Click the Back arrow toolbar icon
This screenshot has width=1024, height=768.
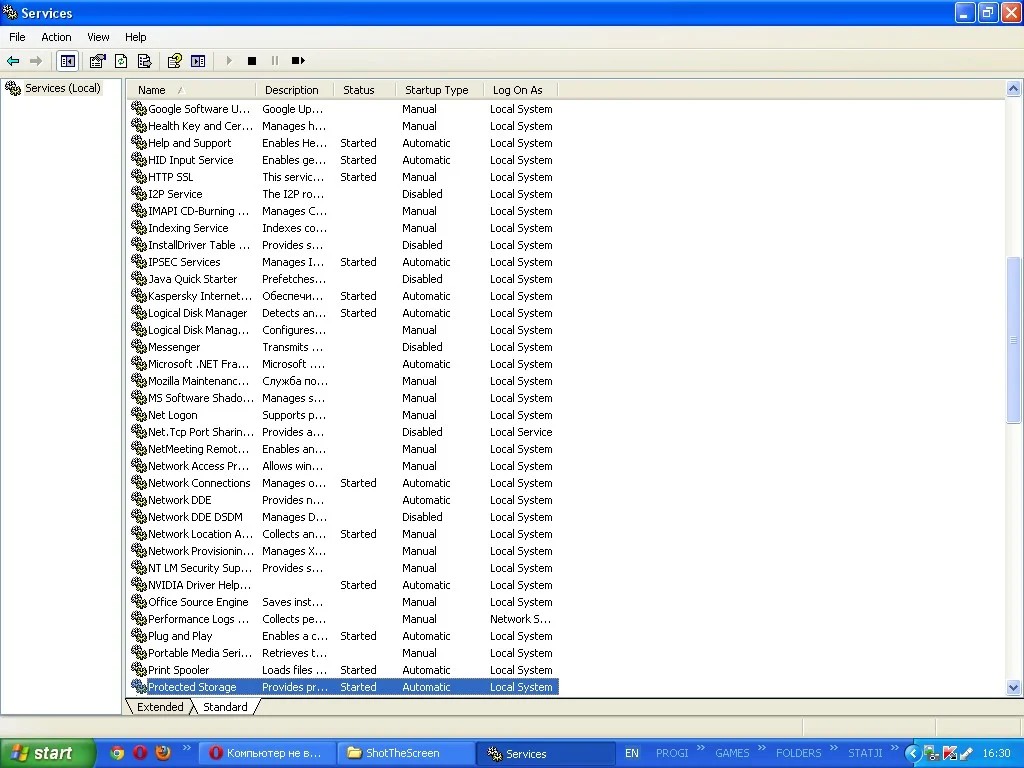(x=13, y=61)
